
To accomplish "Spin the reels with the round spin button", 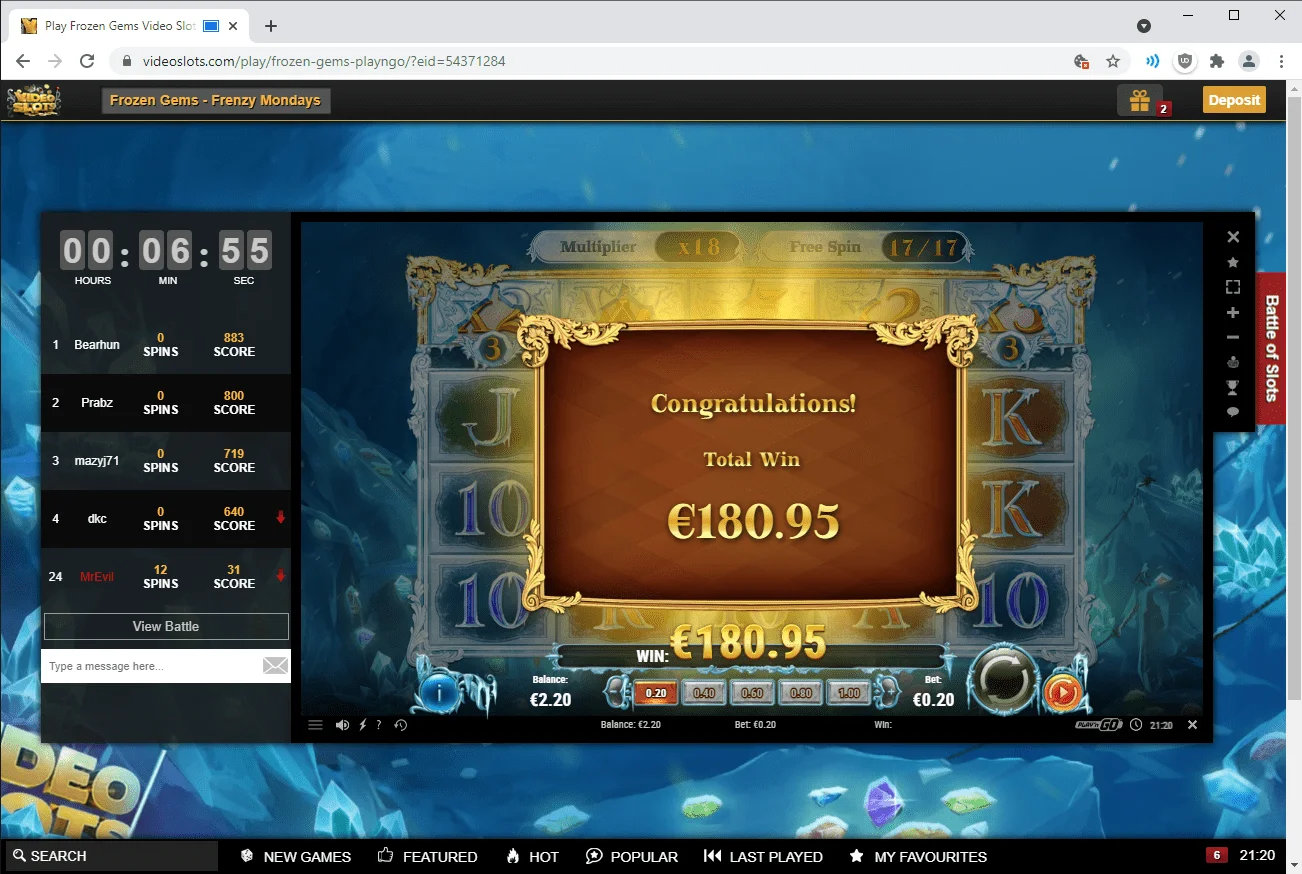I will [x=1005, y=679].
